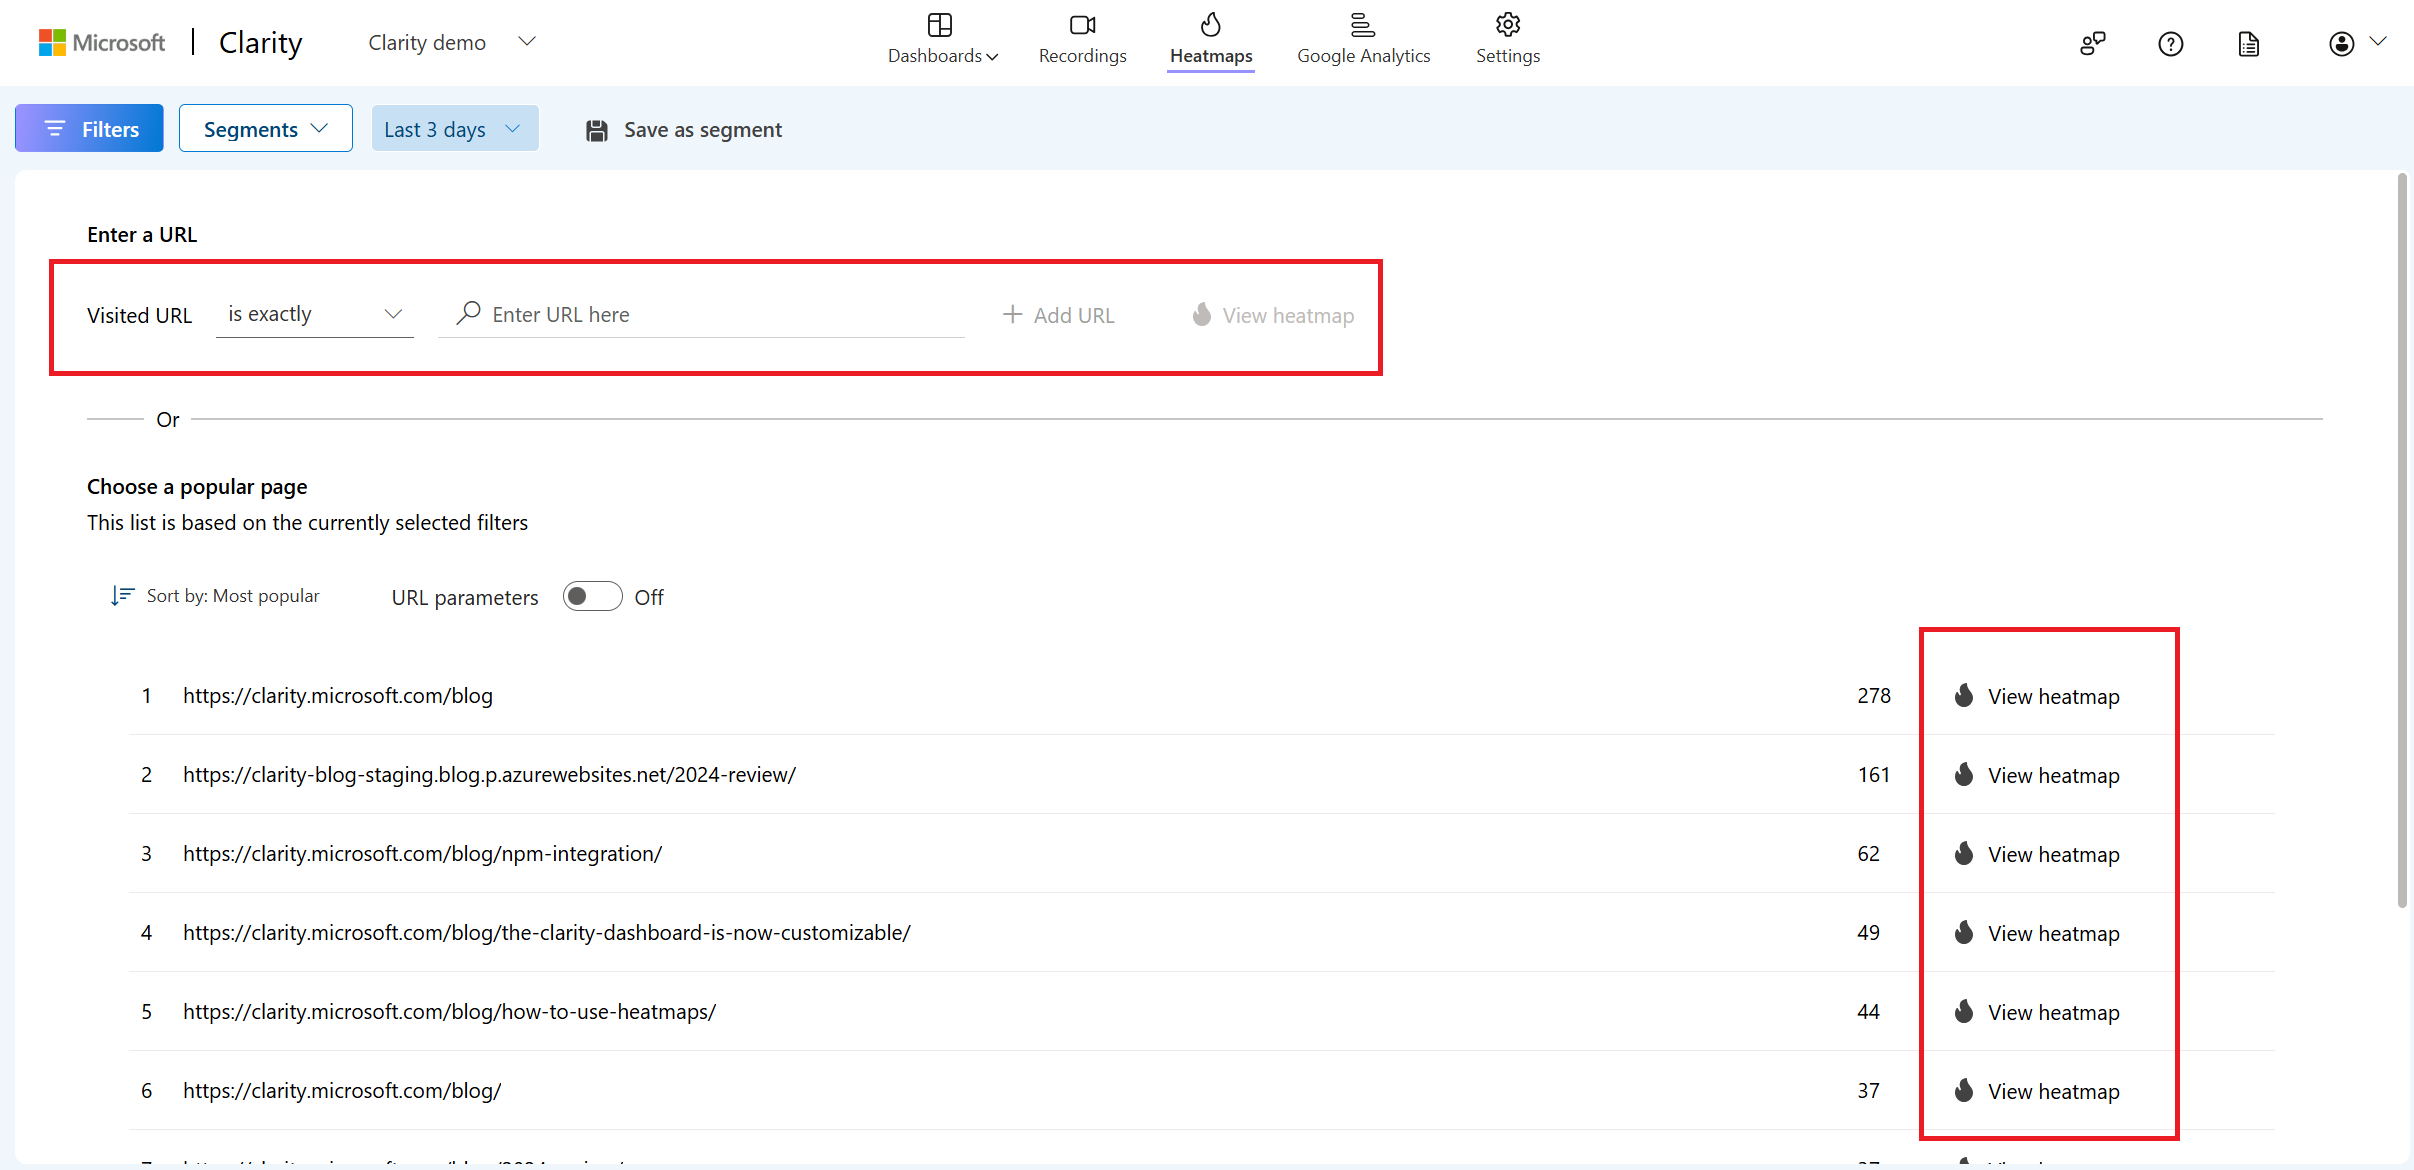Click the visit count 62
This screenshot has height=1170, width=2414.
click(1868, 853)
